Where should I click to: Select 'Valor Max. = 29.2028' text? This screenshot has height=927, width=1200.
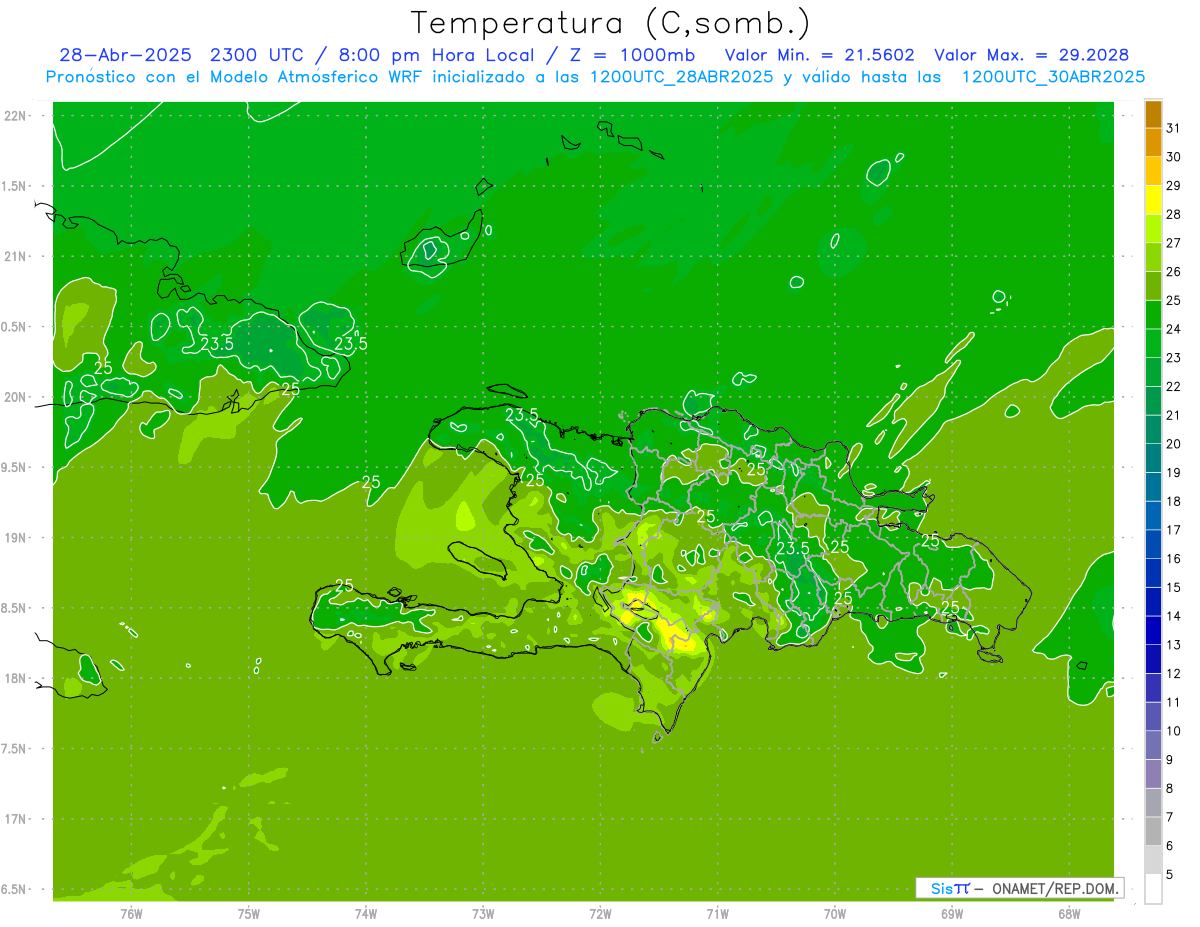1031,55
